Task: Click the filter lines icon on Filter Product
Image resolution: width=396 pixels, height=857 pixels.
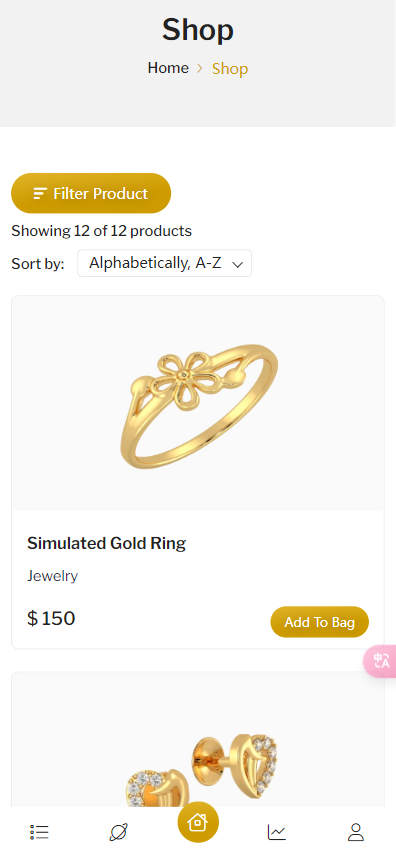Action: (x=40, y=193)
